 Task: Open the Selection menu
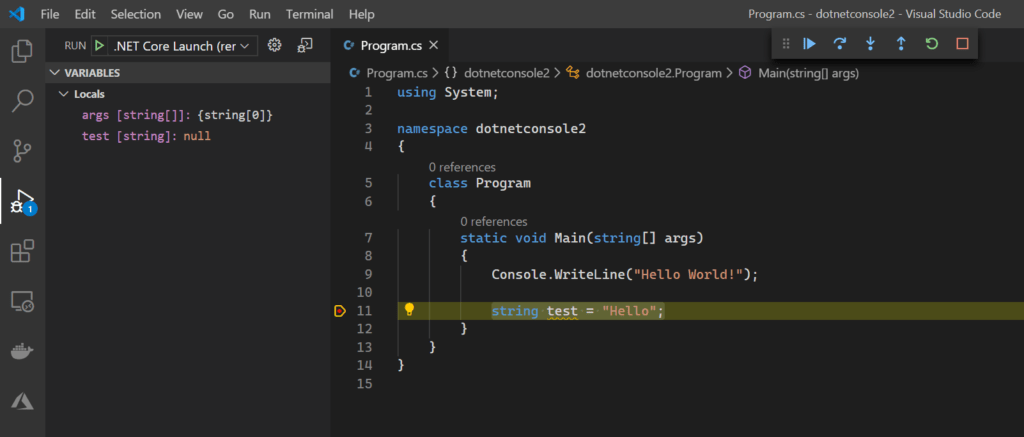tap(136, 14)
